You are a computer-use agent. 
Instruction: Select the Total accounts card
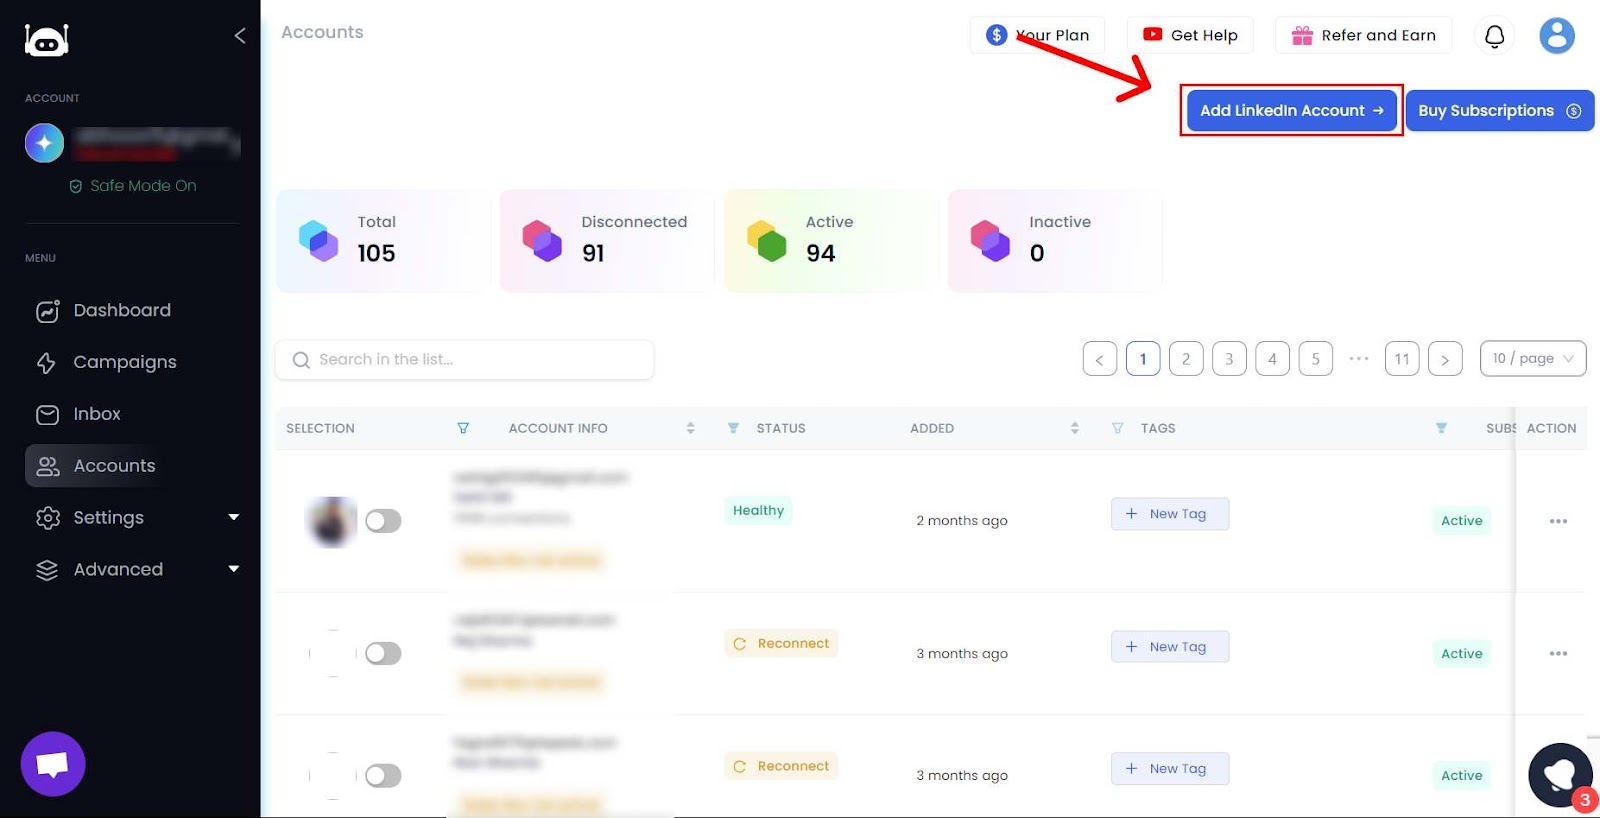384,241
